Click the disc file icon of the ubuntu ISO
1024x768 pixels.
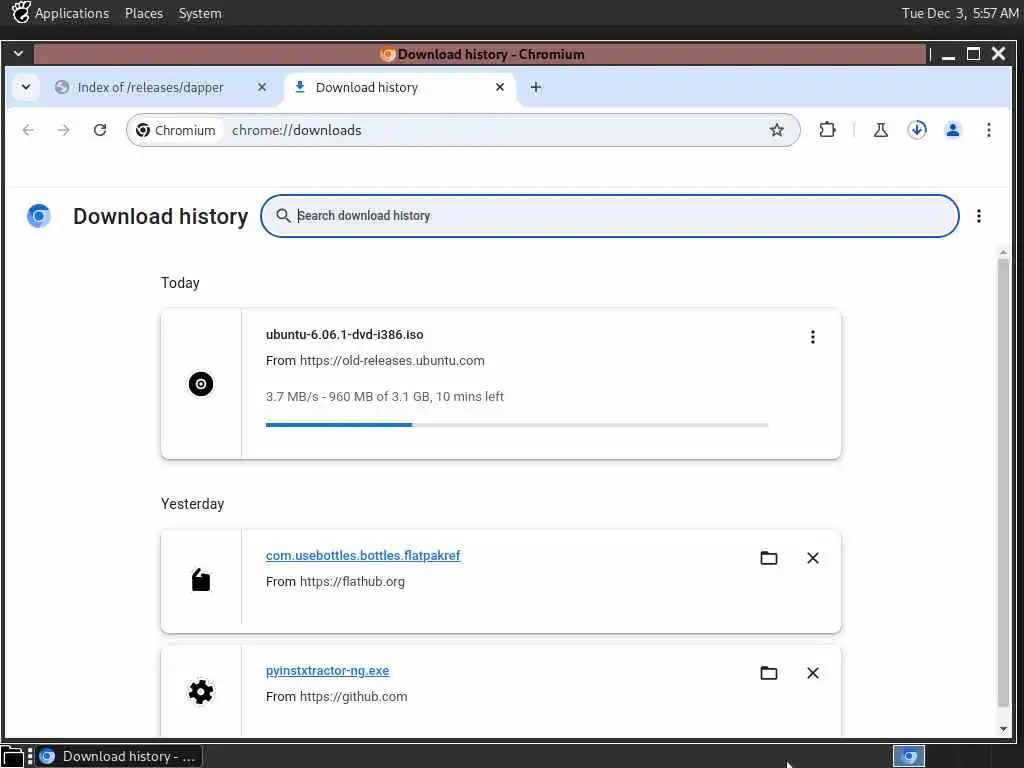click(x=200, y=383)
